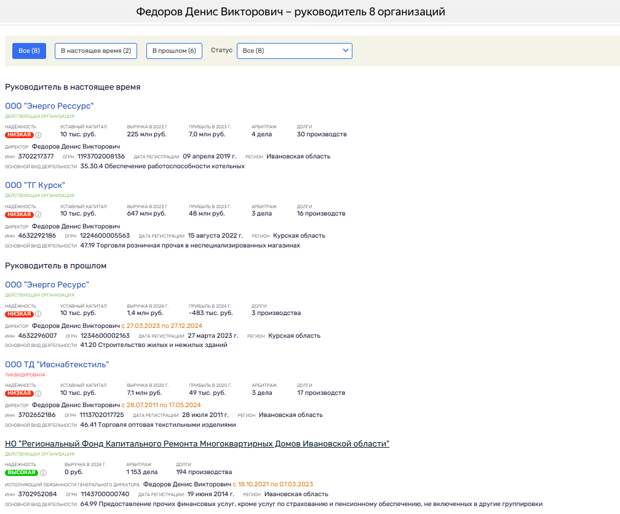Click the НИЗКАЯ badge of ТГ Курск
620x514 pixels.
19,214
